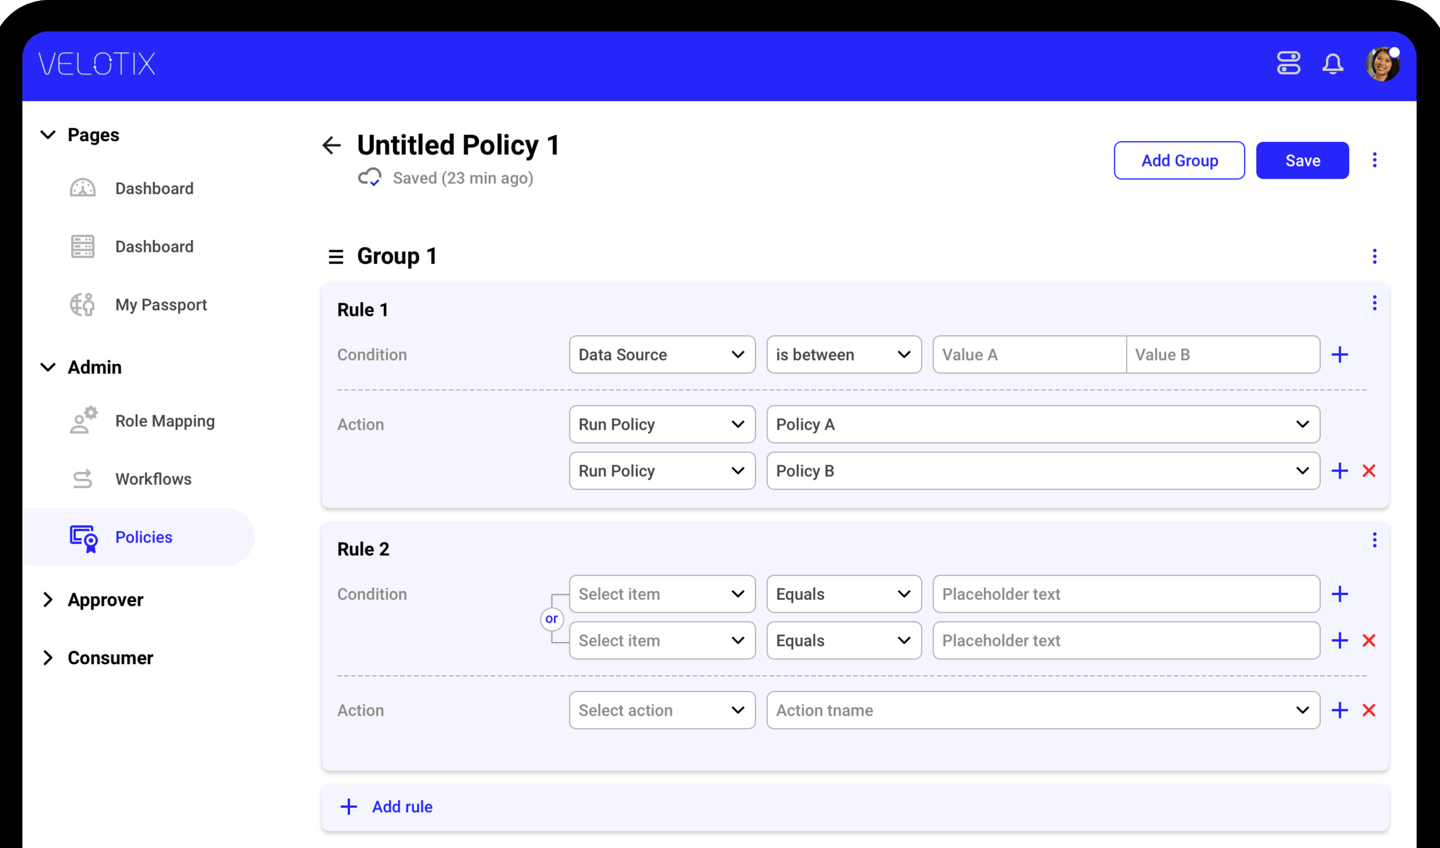This screenshot has width=1440, height=848.
Task: Click the server toggle icon in header
Action: tap(1288, 64)
